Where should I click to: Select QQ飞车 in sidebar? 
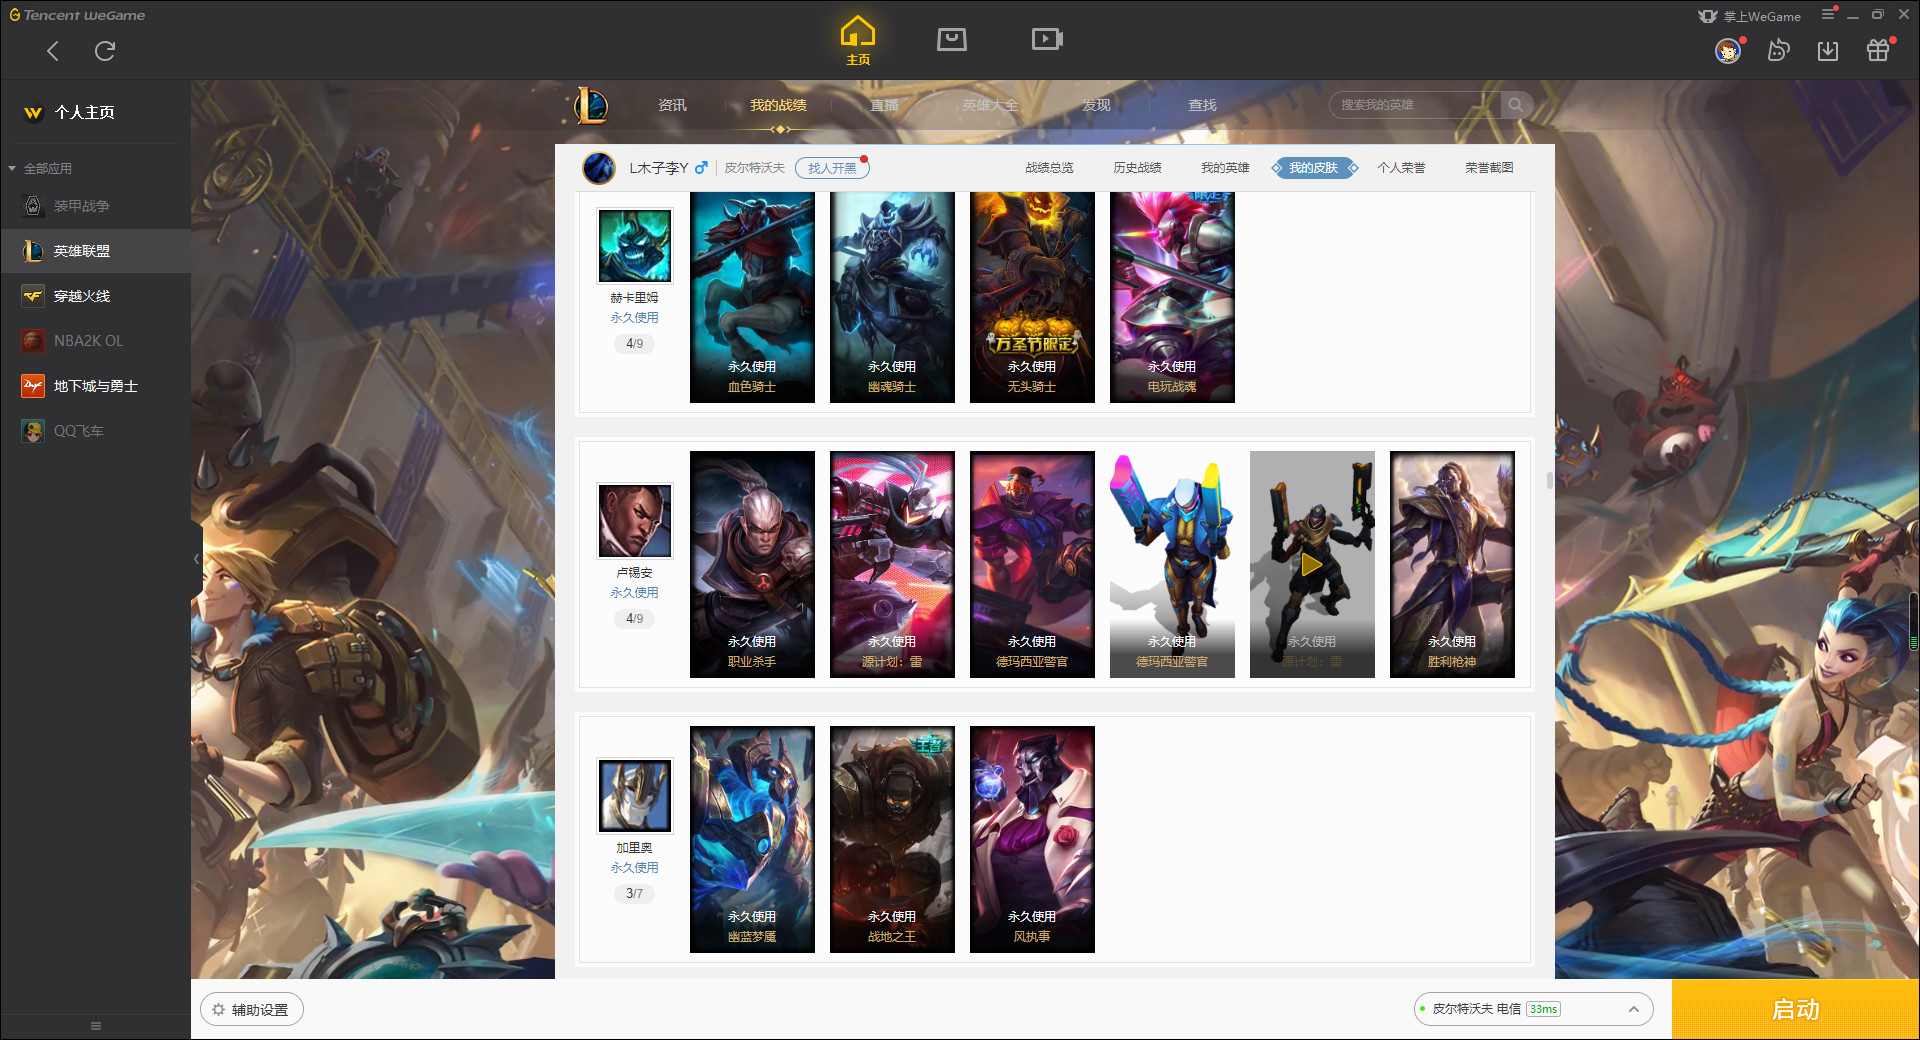pyautogui.click(x=95, y=431)
